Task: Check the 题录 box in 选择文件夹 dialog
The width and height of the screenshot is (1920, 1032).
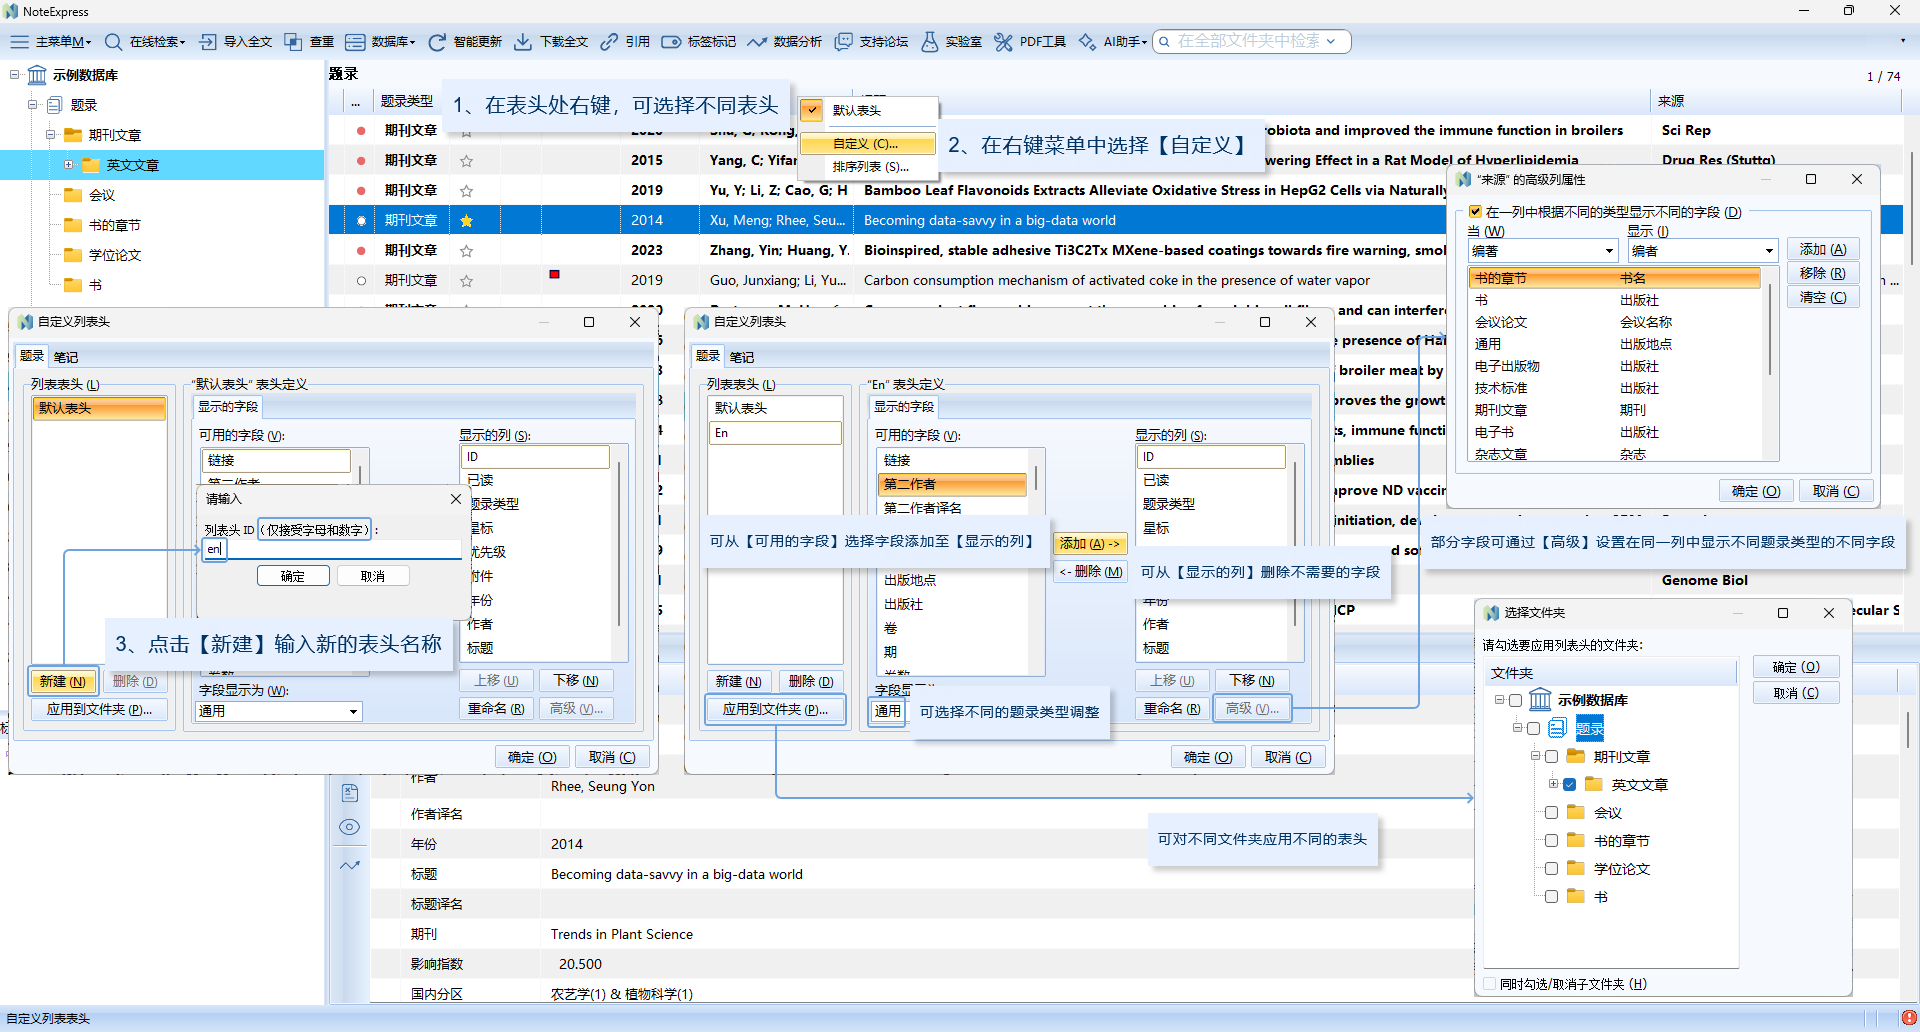Action: [1534, 728]
